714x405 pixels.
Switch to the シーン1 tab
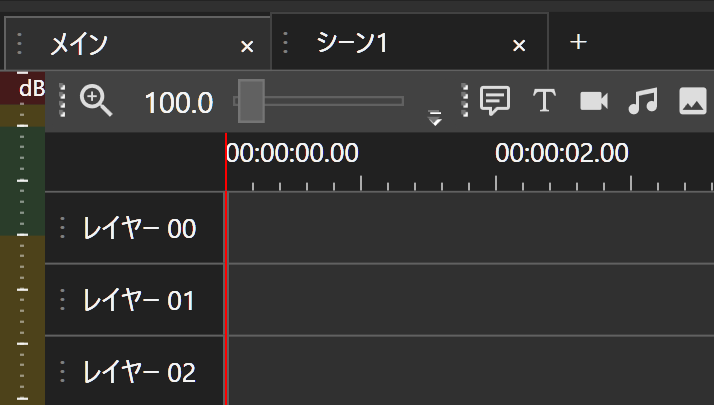(x=352, y=43)
